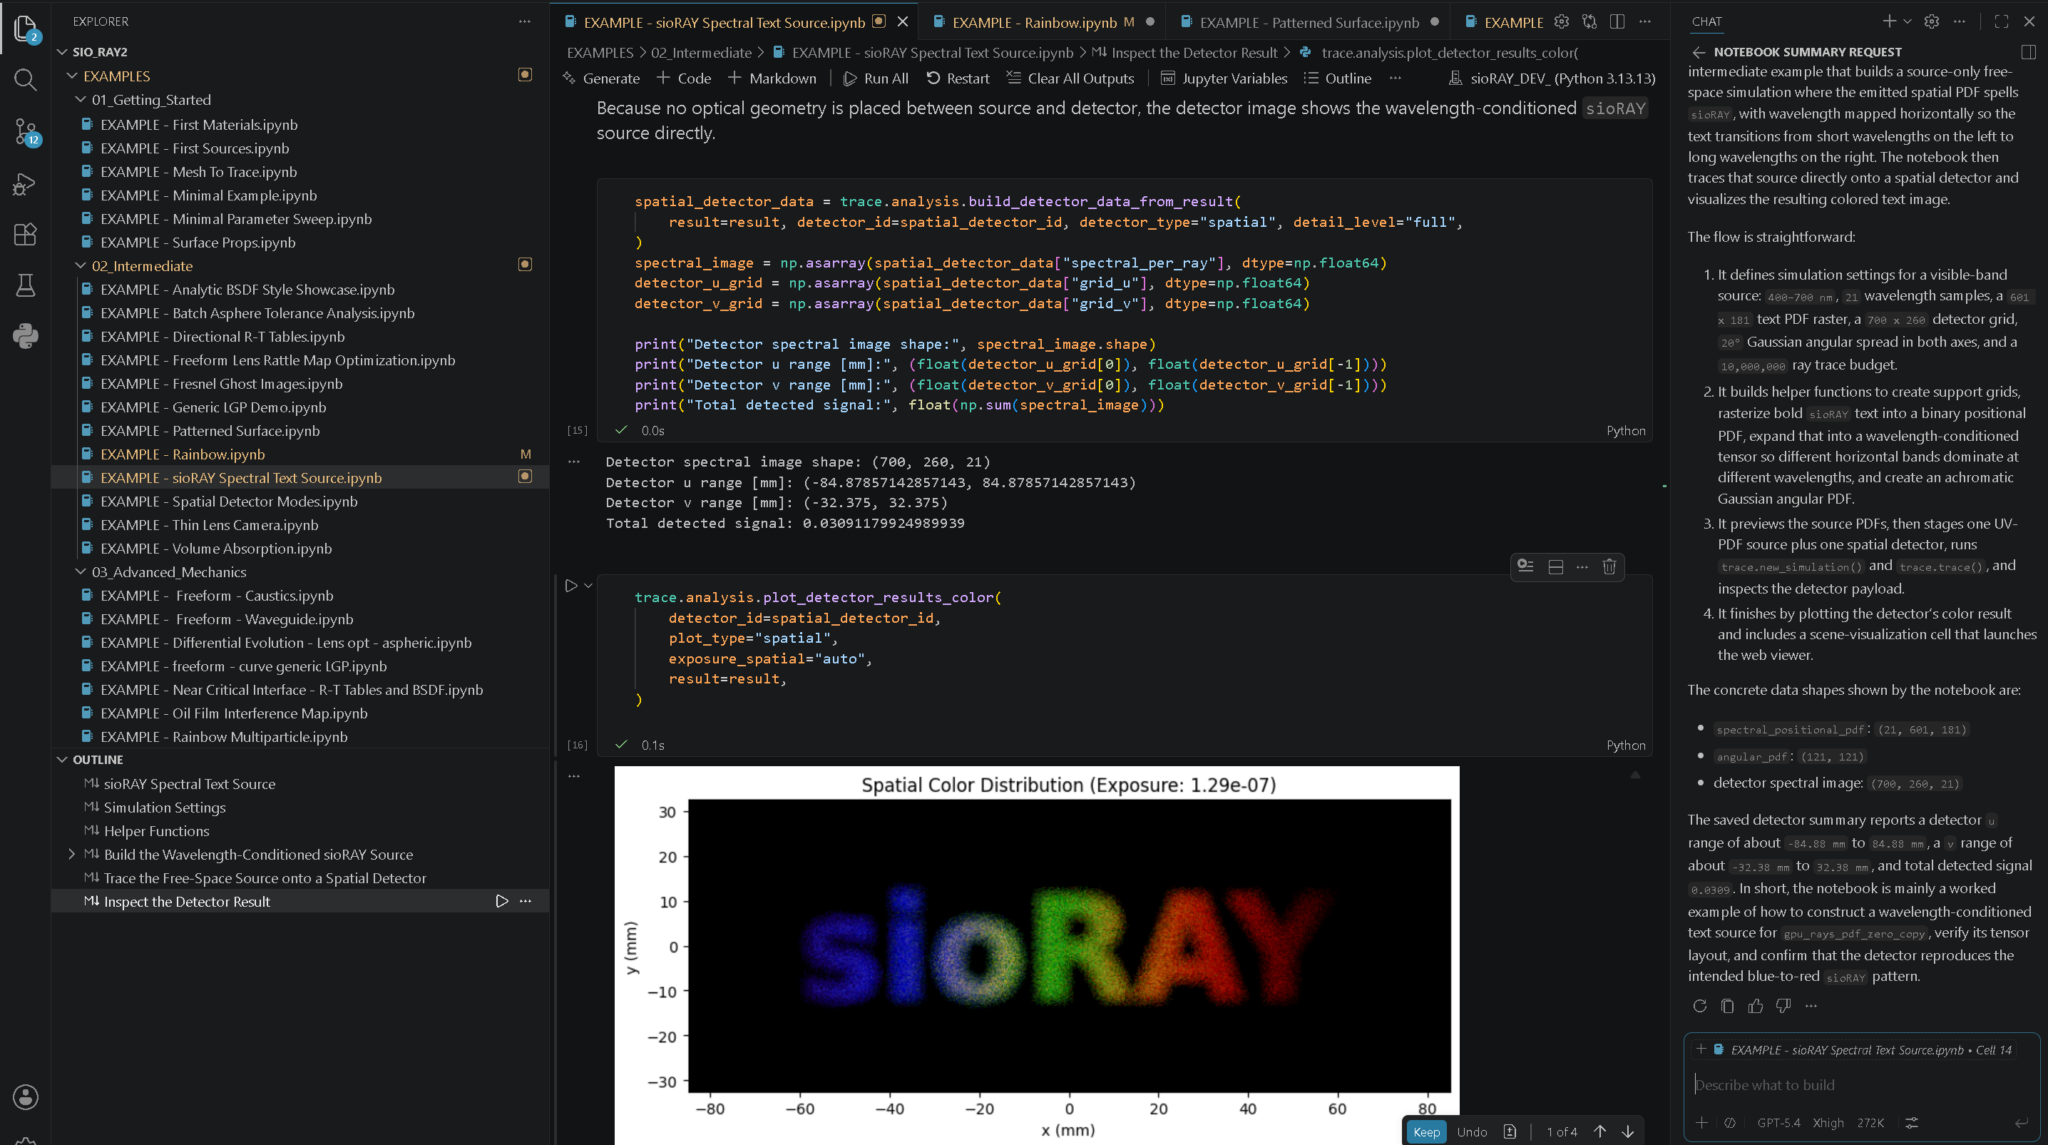Viewport: 2048px width, 1145px height.
Task: Open the run options chevron beside the cell
Action: [x=588, y=586]
